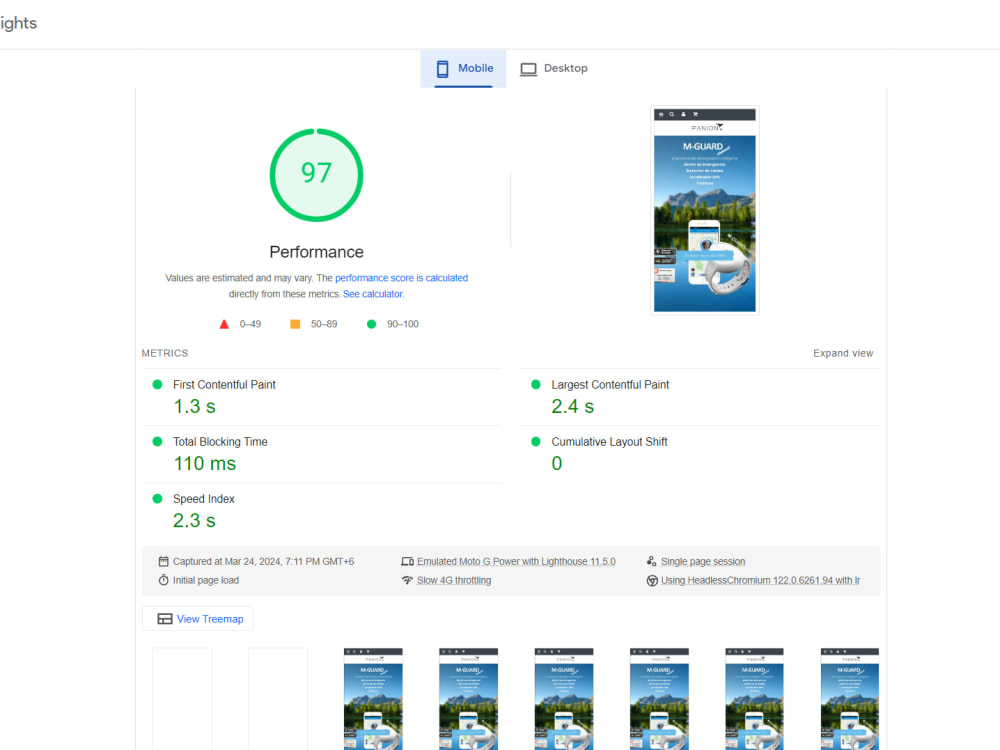Click the treemap icon inside View Treemap
Image resolution: width=1000 pixels, height=750 pixels.
coord(165,618)
